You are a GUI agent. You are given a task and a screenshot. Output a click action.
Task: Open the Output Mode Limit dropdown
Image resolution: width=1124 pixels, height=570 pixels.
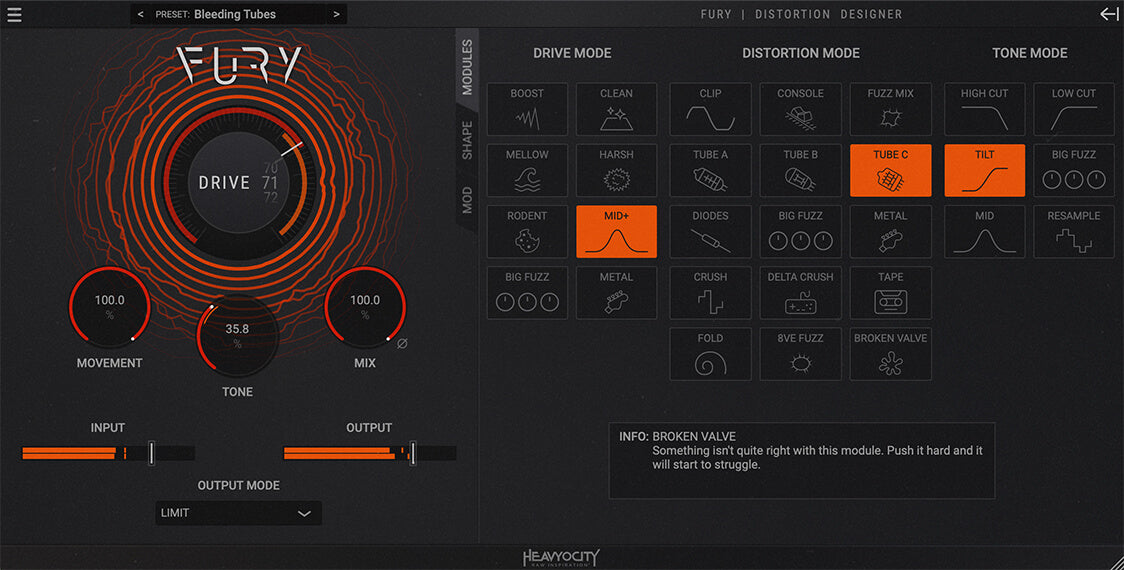[x=238, y=513]
